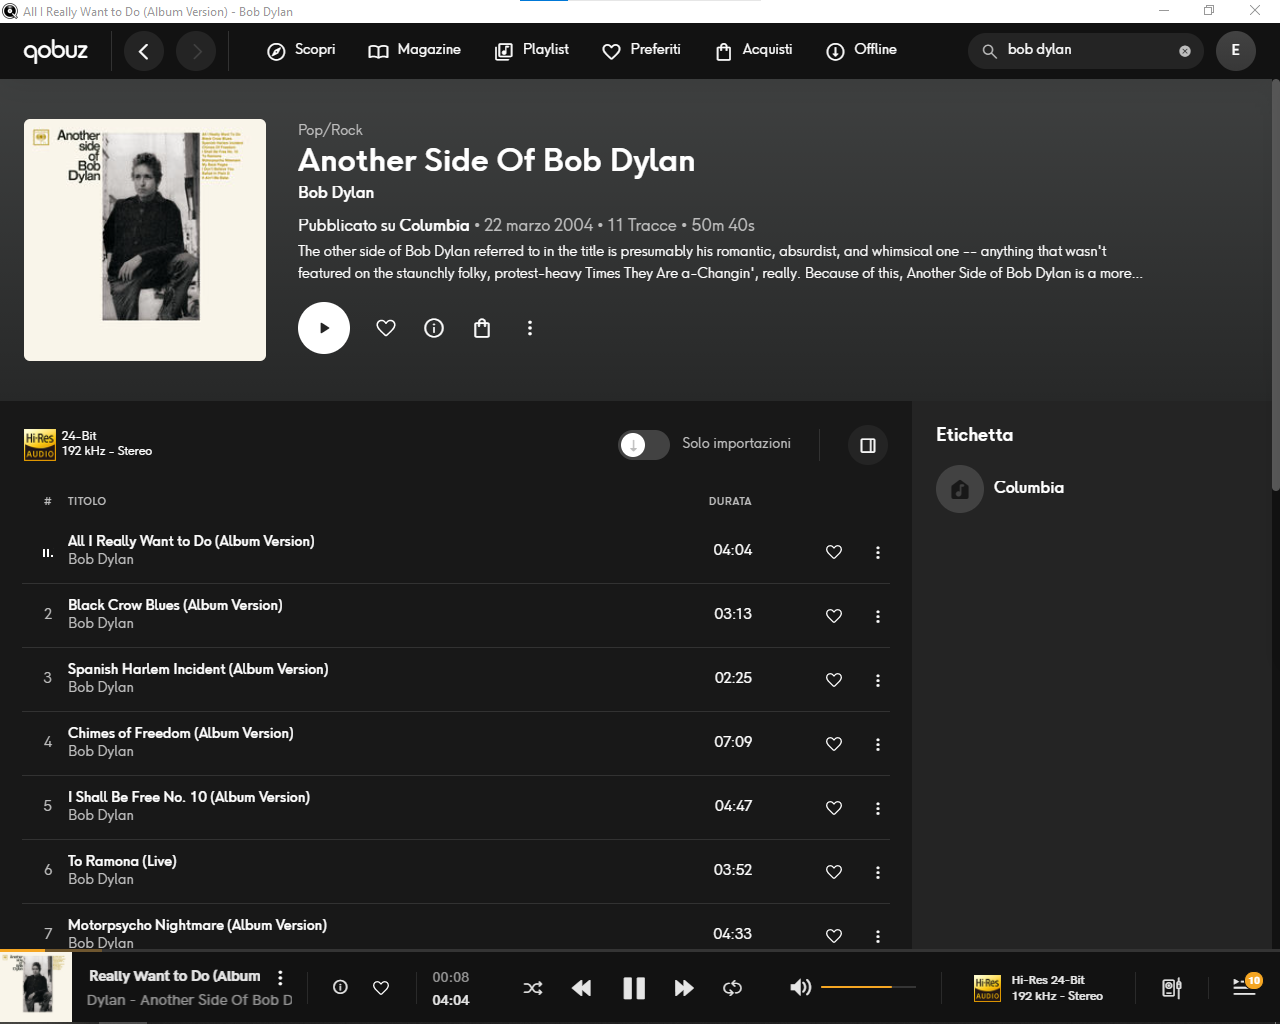Adjust the volume slider in player bar
This screenshot has width=1280, height=1024.
tap(868, 987)
